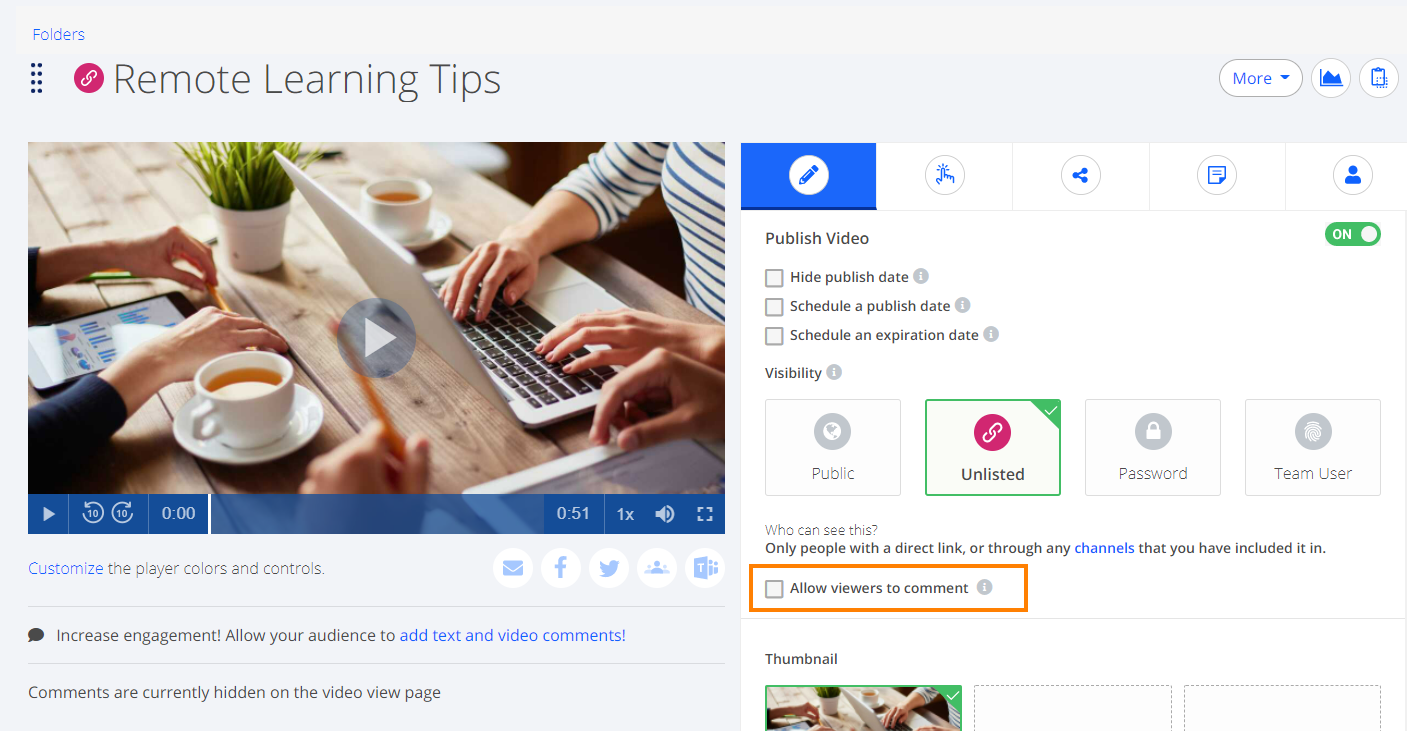Click info icon beside Allow viewers to comment

click(985, 587)
